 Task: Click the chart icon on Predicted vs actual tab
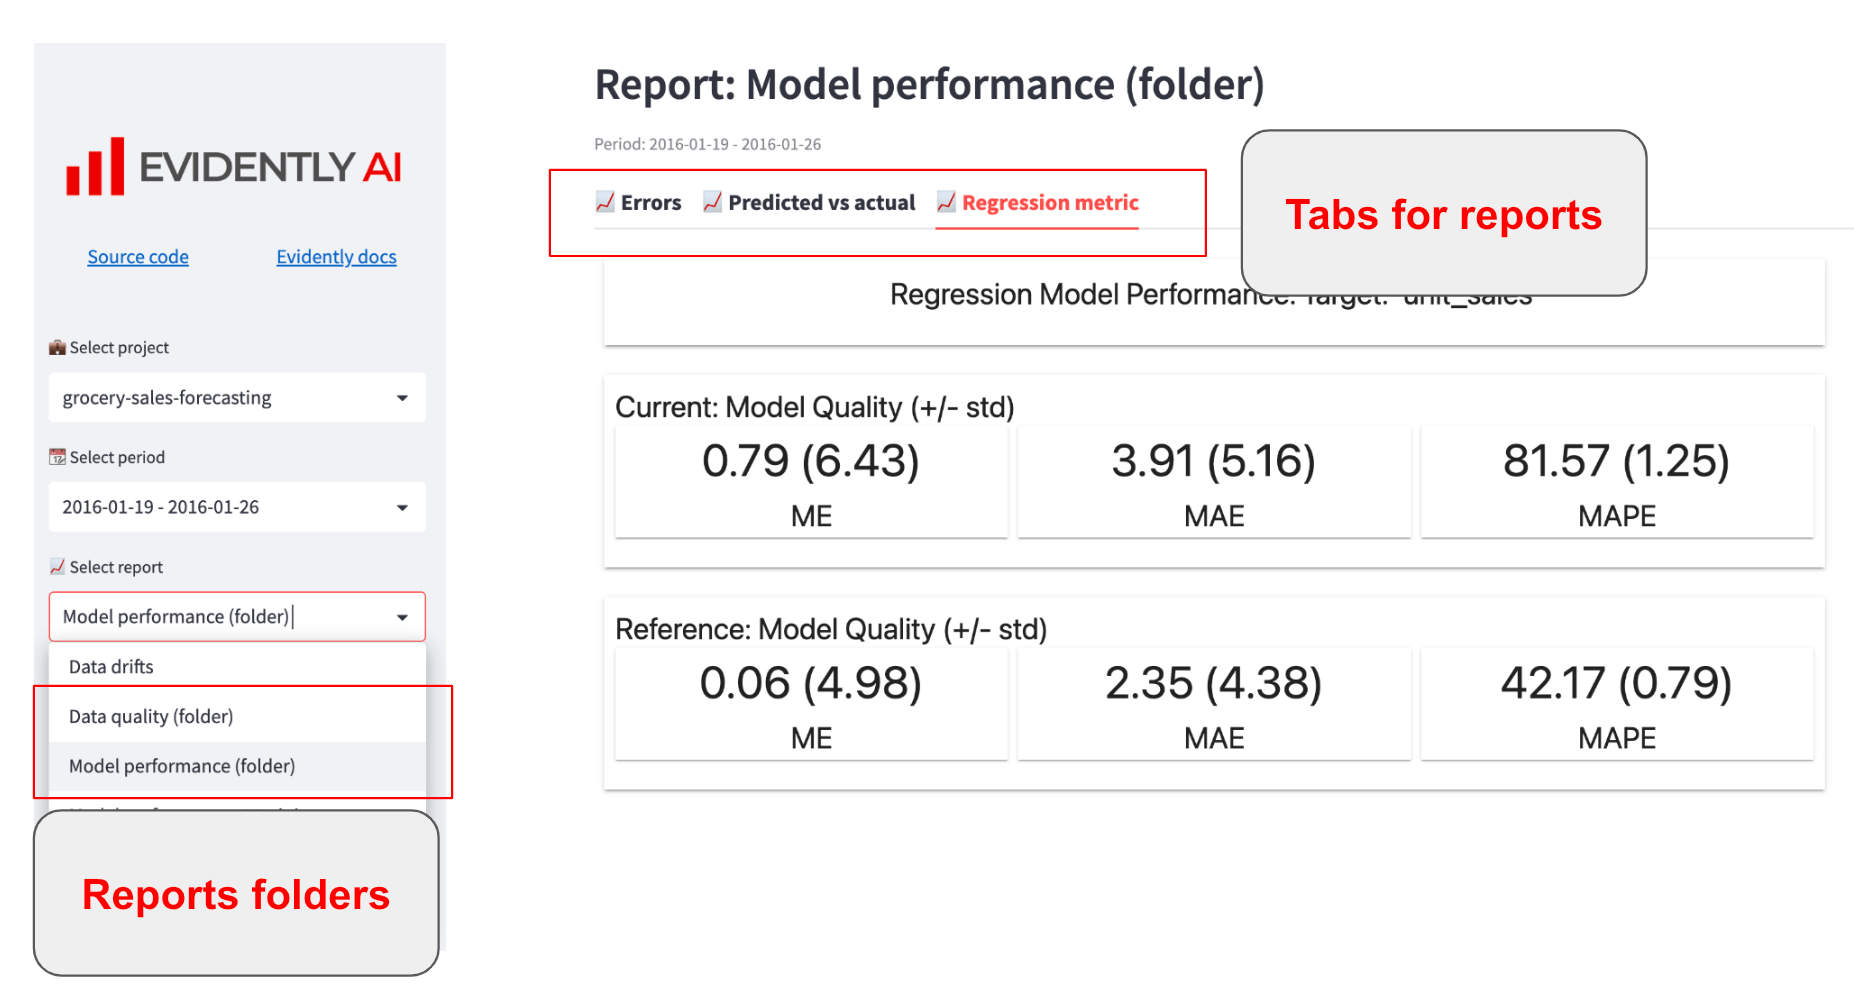pyautogui.click(x=712, y=202)
